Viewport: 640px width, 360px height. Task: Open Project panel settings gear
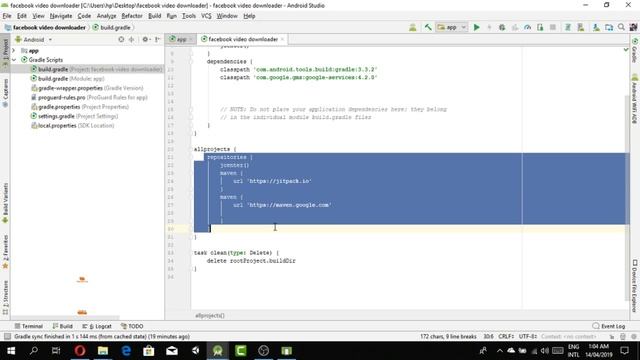[x=146, y=40]
